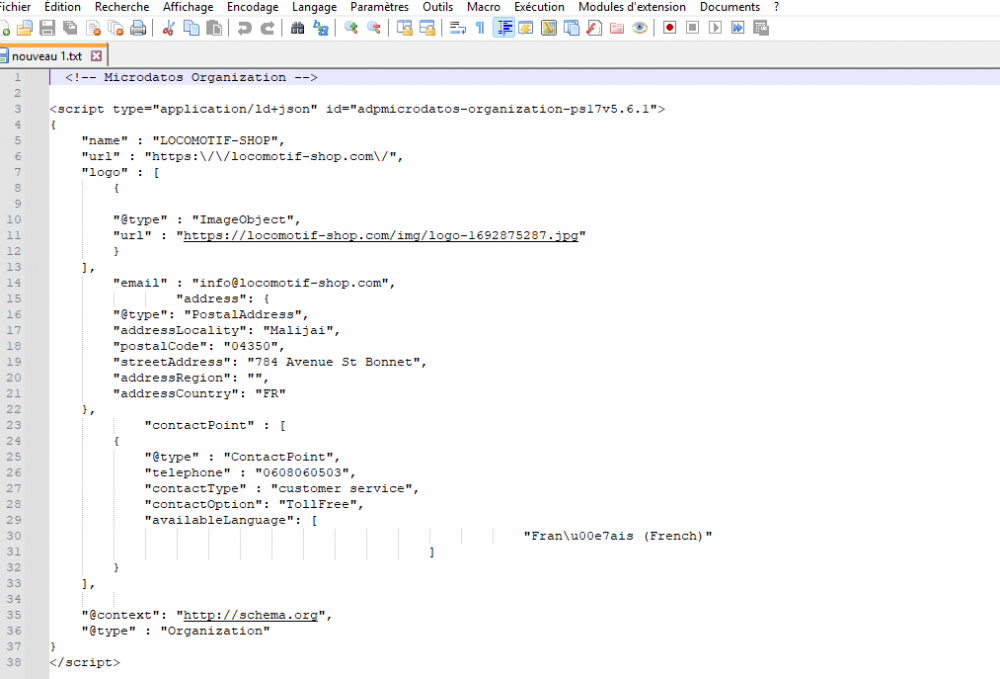Open the user-defined language icon
Image resolution: width=1000 pixels, height=679 pixels.
pos(526,28)
